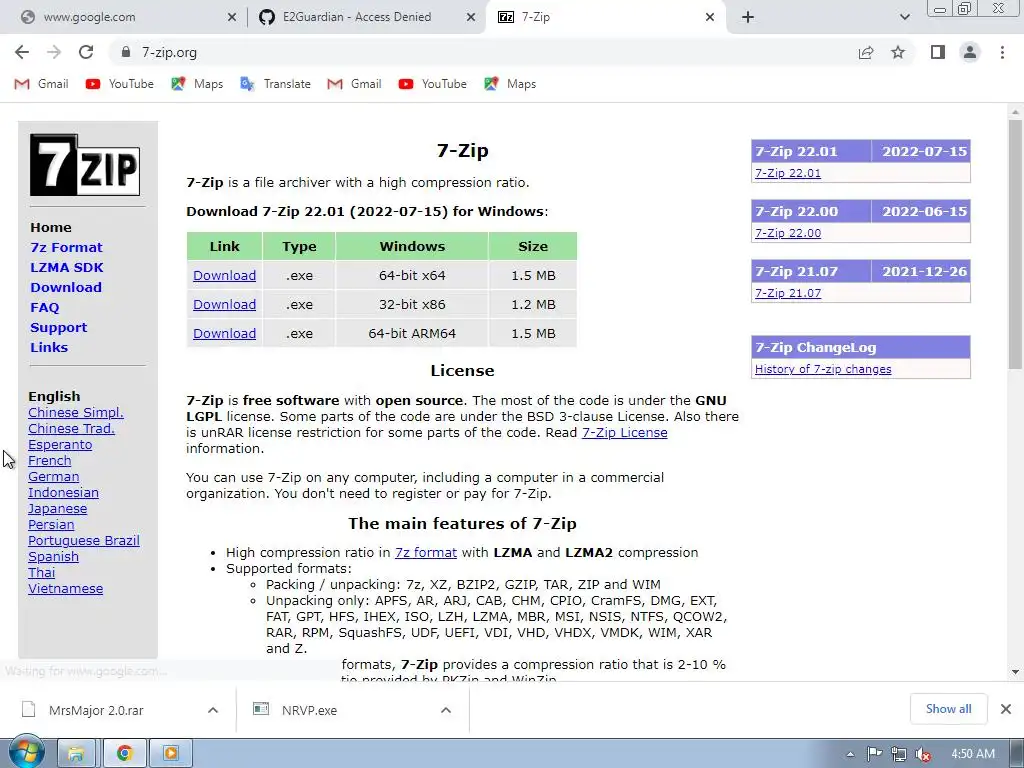Click the padlock site info icon
1024x768 pixels.
(x=126, y=52)
